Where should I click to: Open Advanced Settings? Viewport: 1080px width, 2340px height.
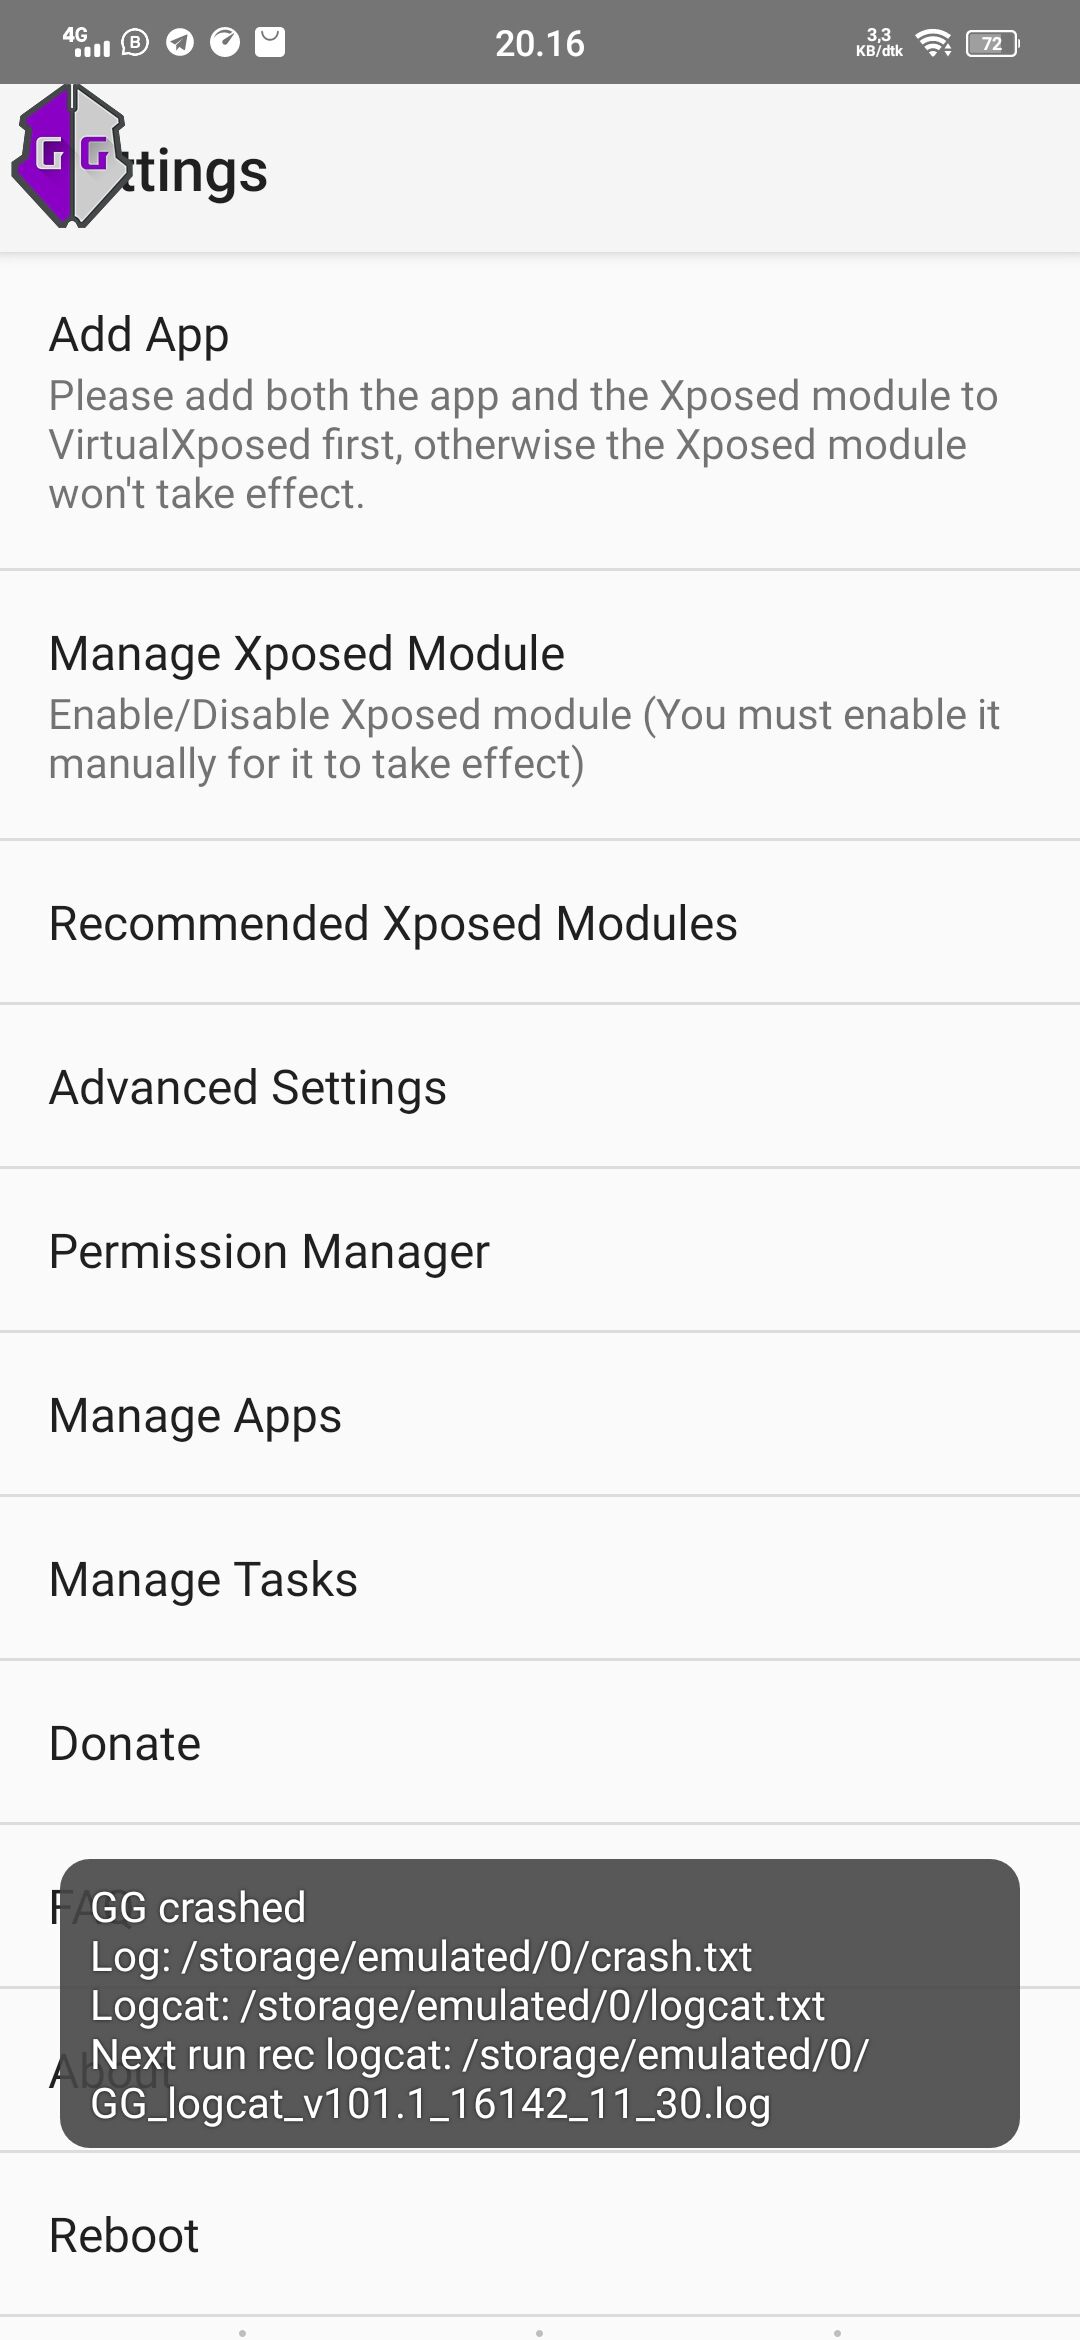click(x=540, y=1087)
